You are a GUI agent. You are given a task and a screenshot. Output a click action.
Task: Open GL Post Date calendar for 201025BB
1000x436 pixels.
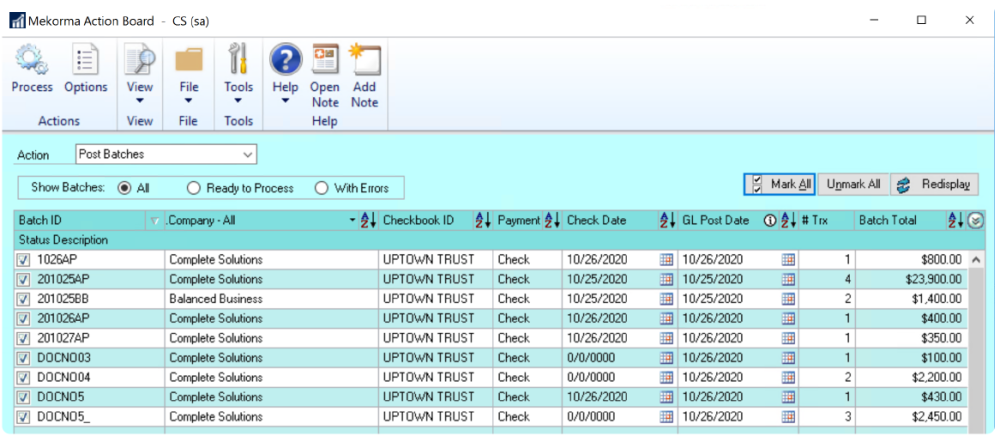click(788, 299)
